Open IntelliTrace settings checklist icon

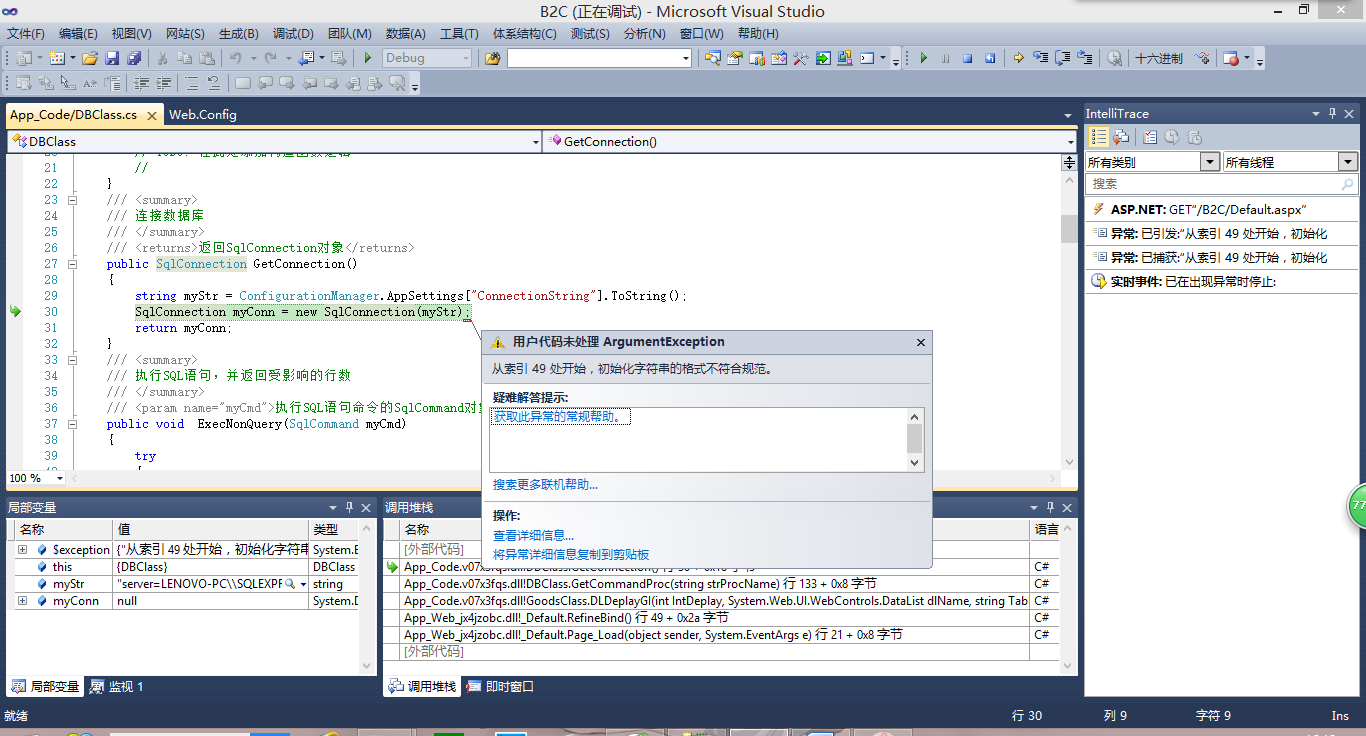(1150, 137)
